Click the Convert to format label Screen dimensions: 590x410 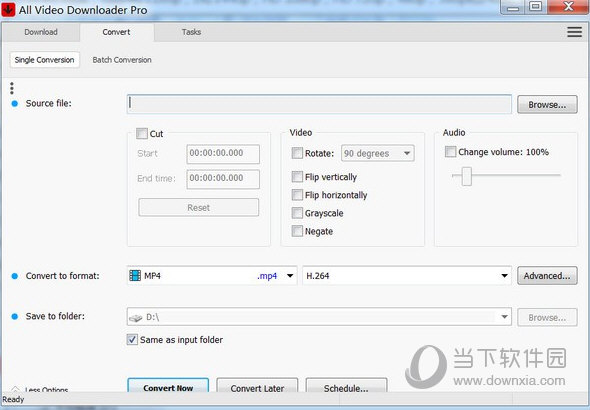(x=62, y=276)
